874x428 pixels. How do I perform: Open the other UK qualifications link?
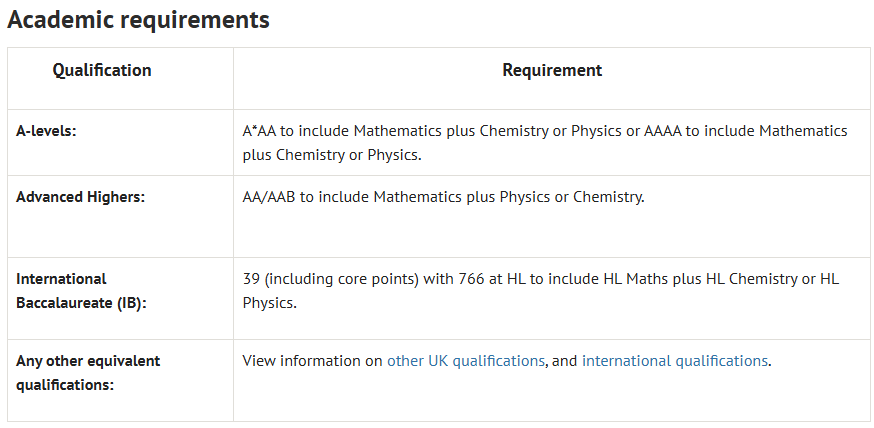pyautogui.click(x=465, y=361)
